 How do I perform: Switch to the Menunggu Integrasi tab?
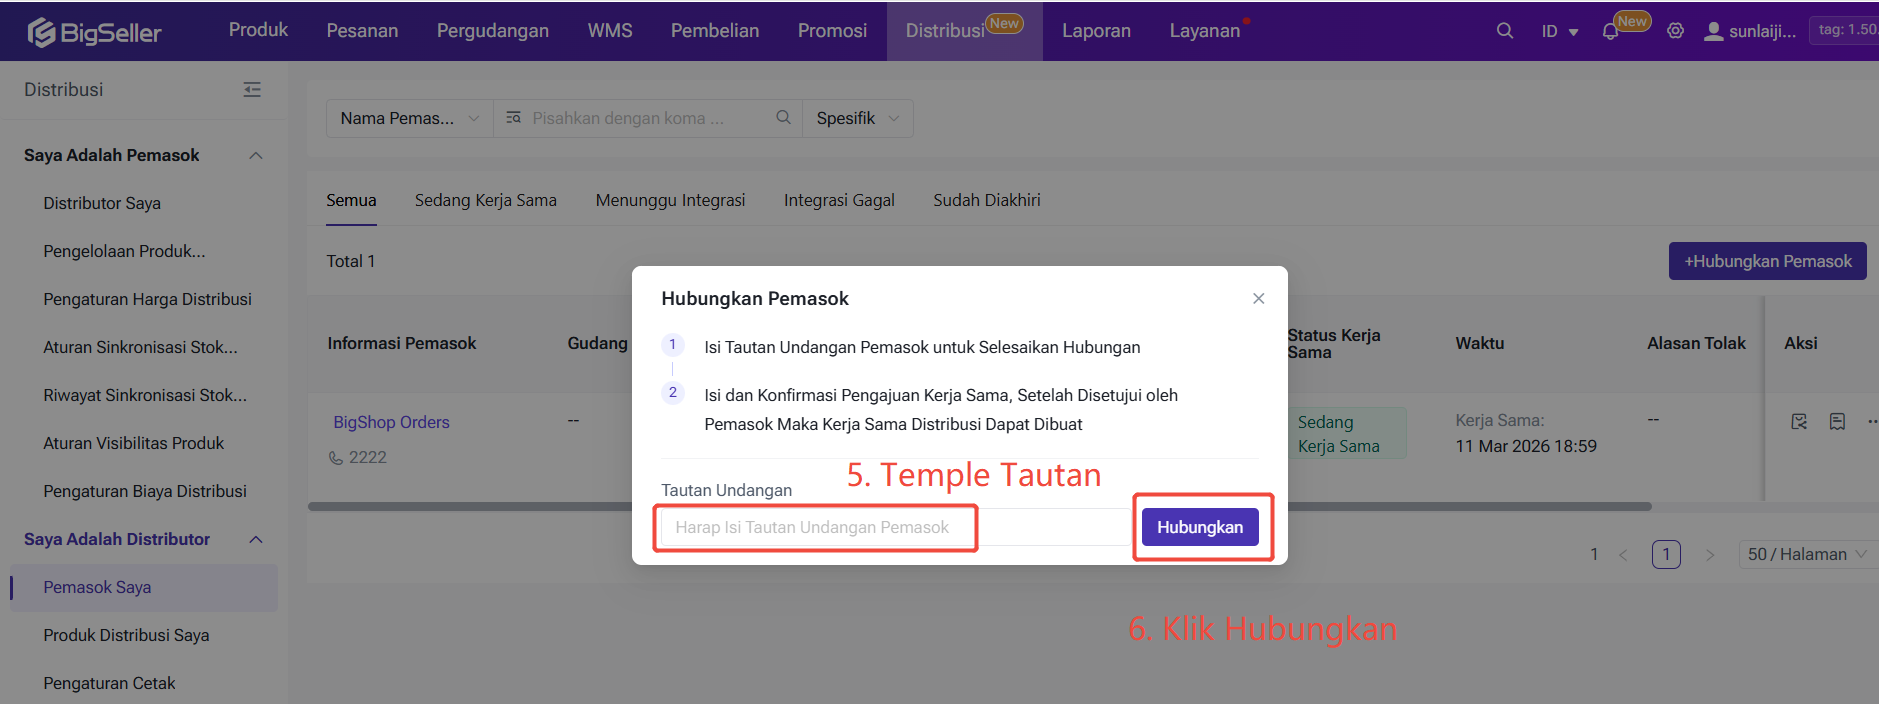670,200
